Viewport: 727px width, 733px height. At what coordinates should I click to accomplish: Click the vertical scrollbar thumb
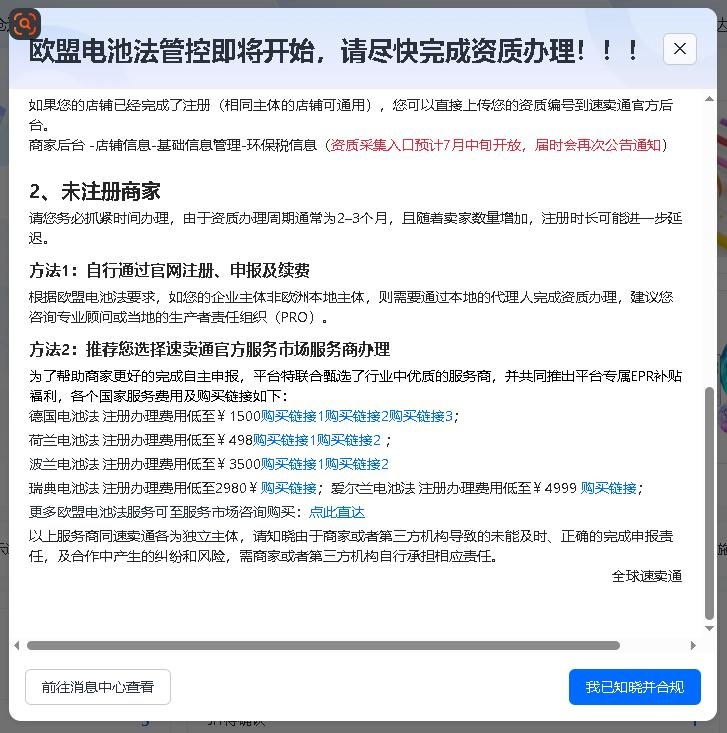(x=709, y=503)
